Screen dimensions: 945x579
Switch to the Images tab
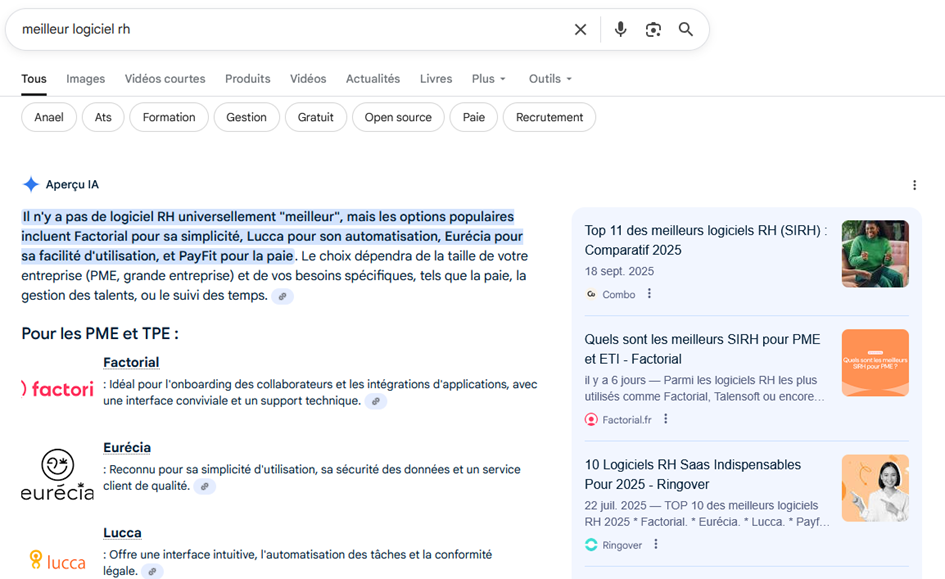86,79
